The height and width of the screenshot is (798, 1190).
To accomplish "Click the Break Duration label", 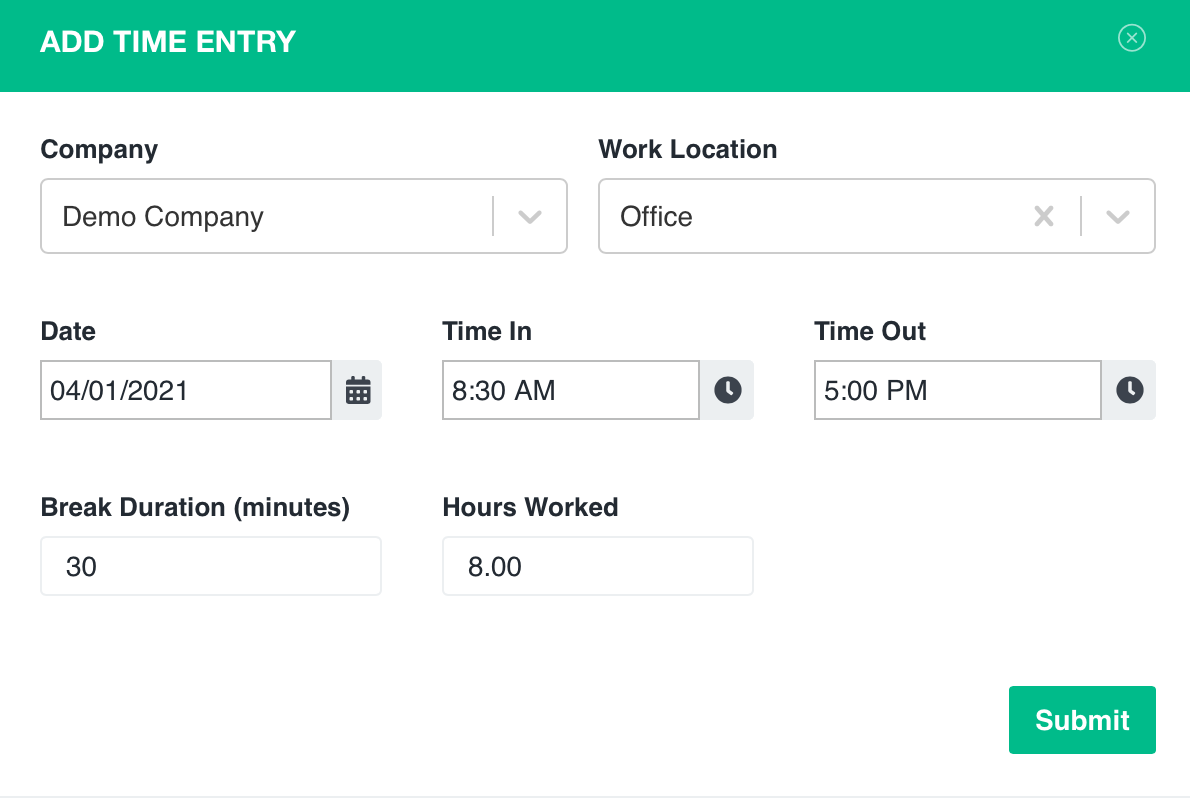I will (194, 507).
